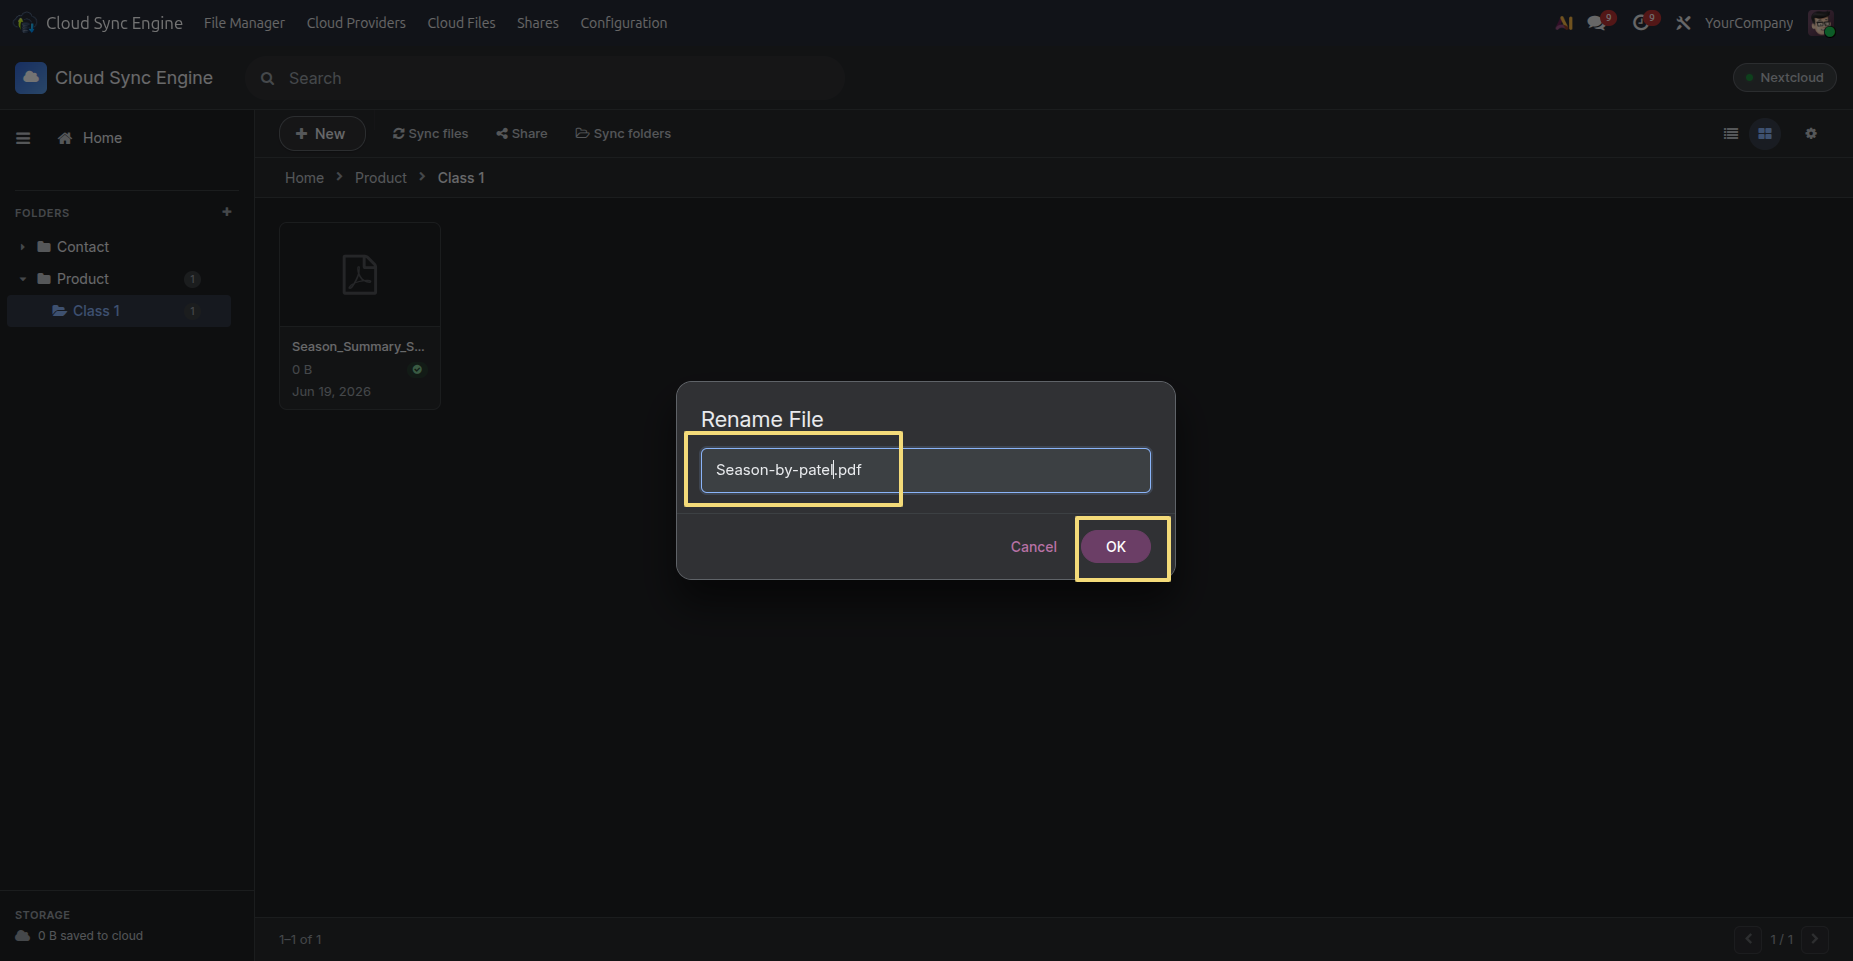Click Share in the toolbar
Viewport: 1853px width, 961px height.
pyautogui.click(x=522, y=134)
